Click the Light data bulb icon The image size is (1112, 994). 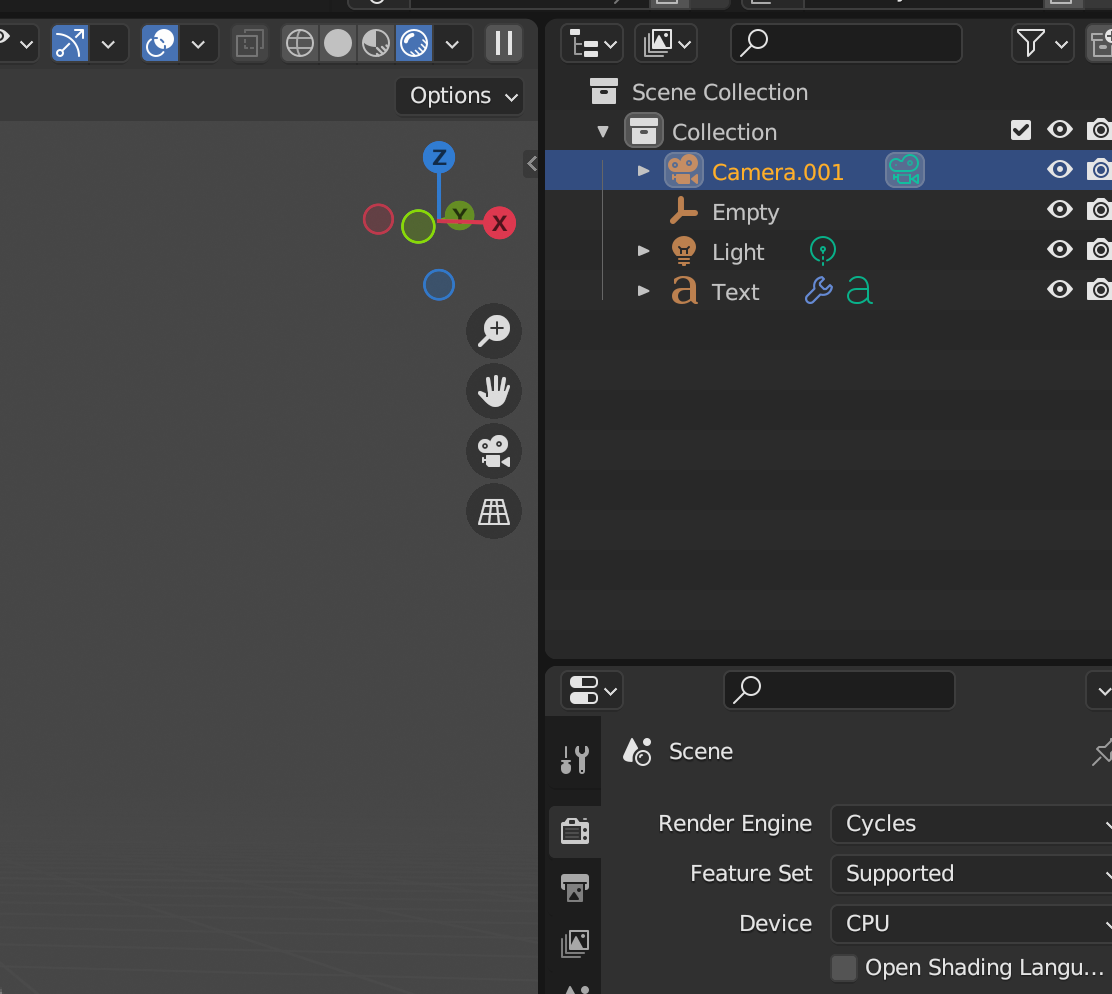click(823, 251)
